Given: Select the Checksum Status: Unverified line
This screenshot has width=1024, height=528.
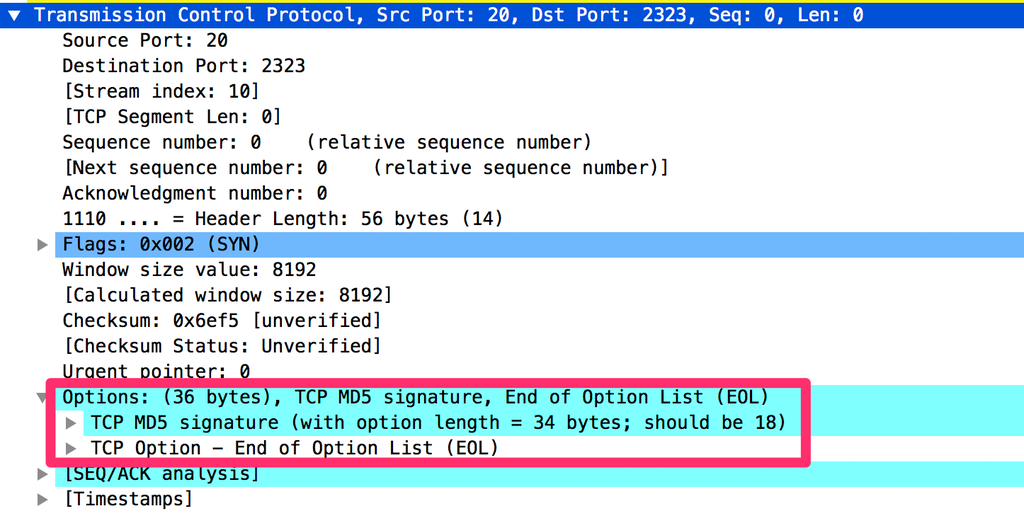Looking at the screenshot, I should click(x=221, y=346).
